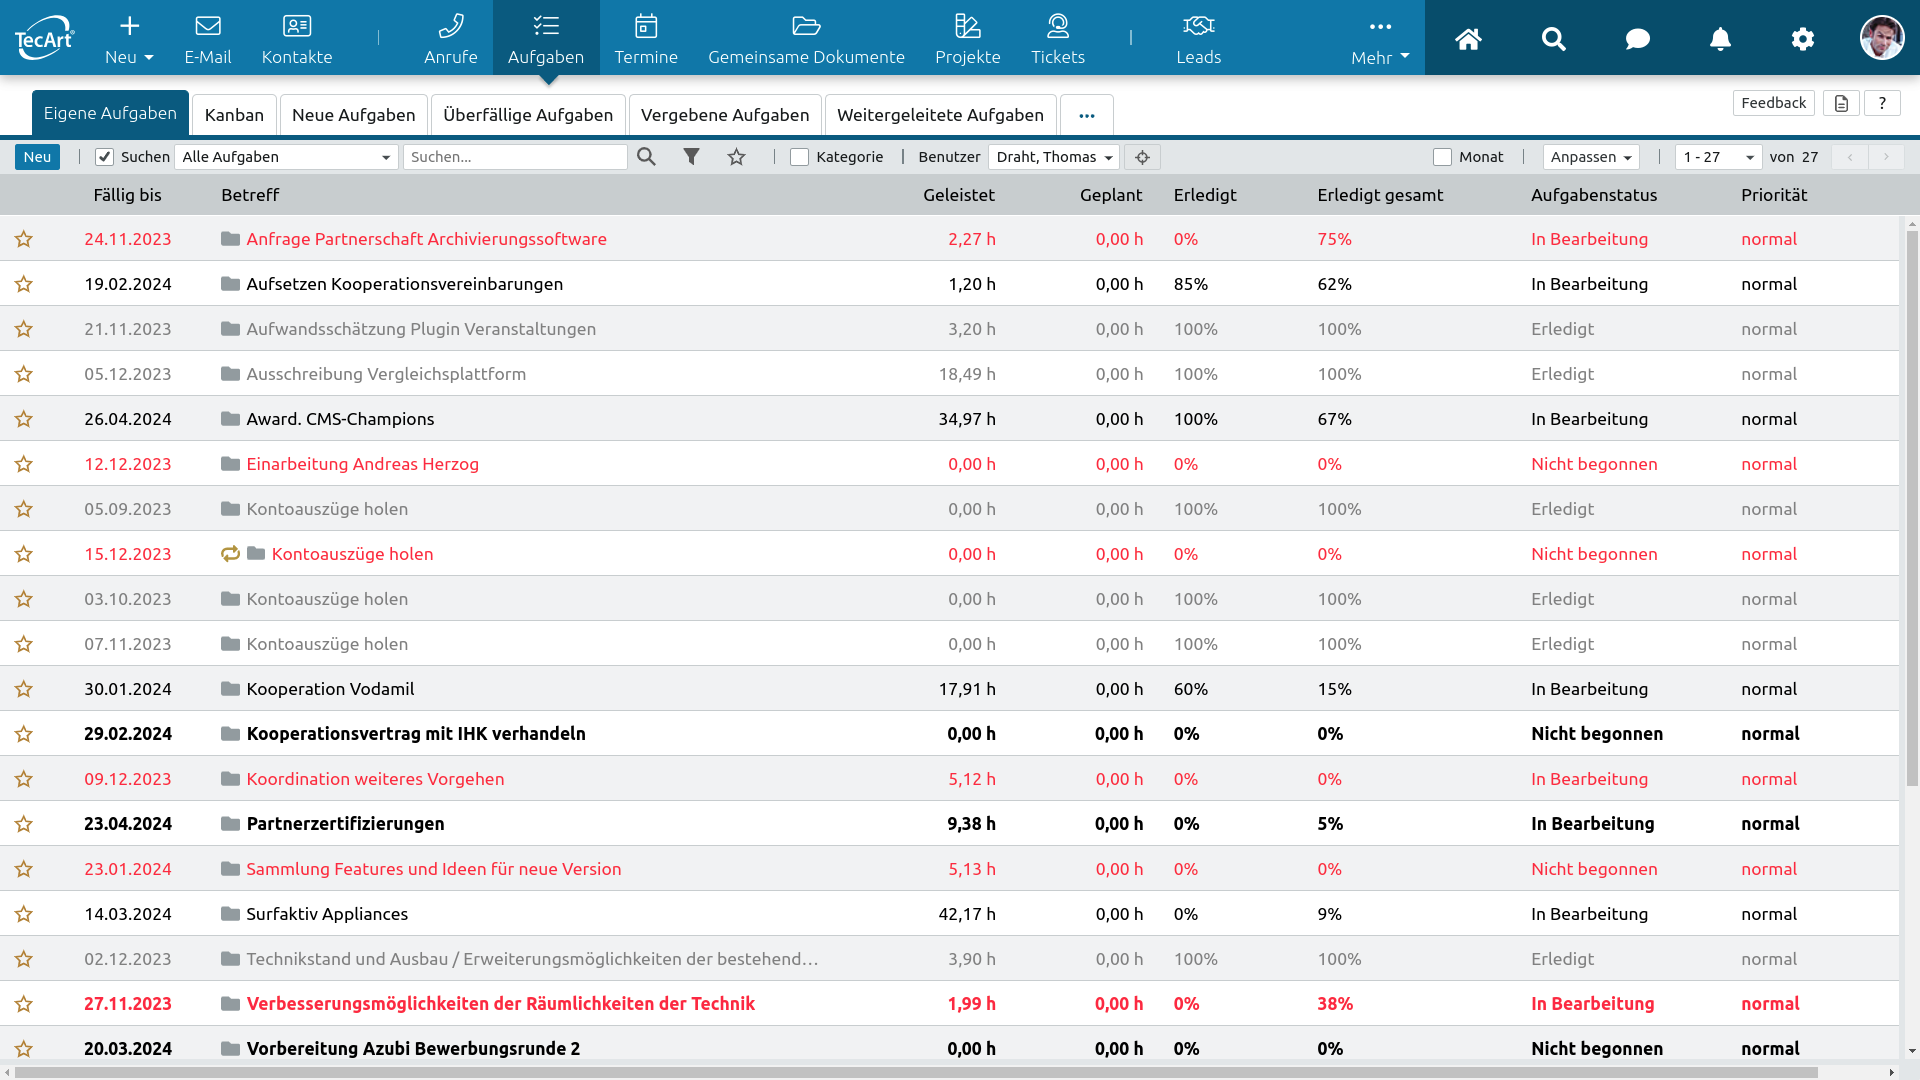Open the Draht, Thomas user dropdown
The width and height of the screenshot is (1920, 1080).
1053,157
